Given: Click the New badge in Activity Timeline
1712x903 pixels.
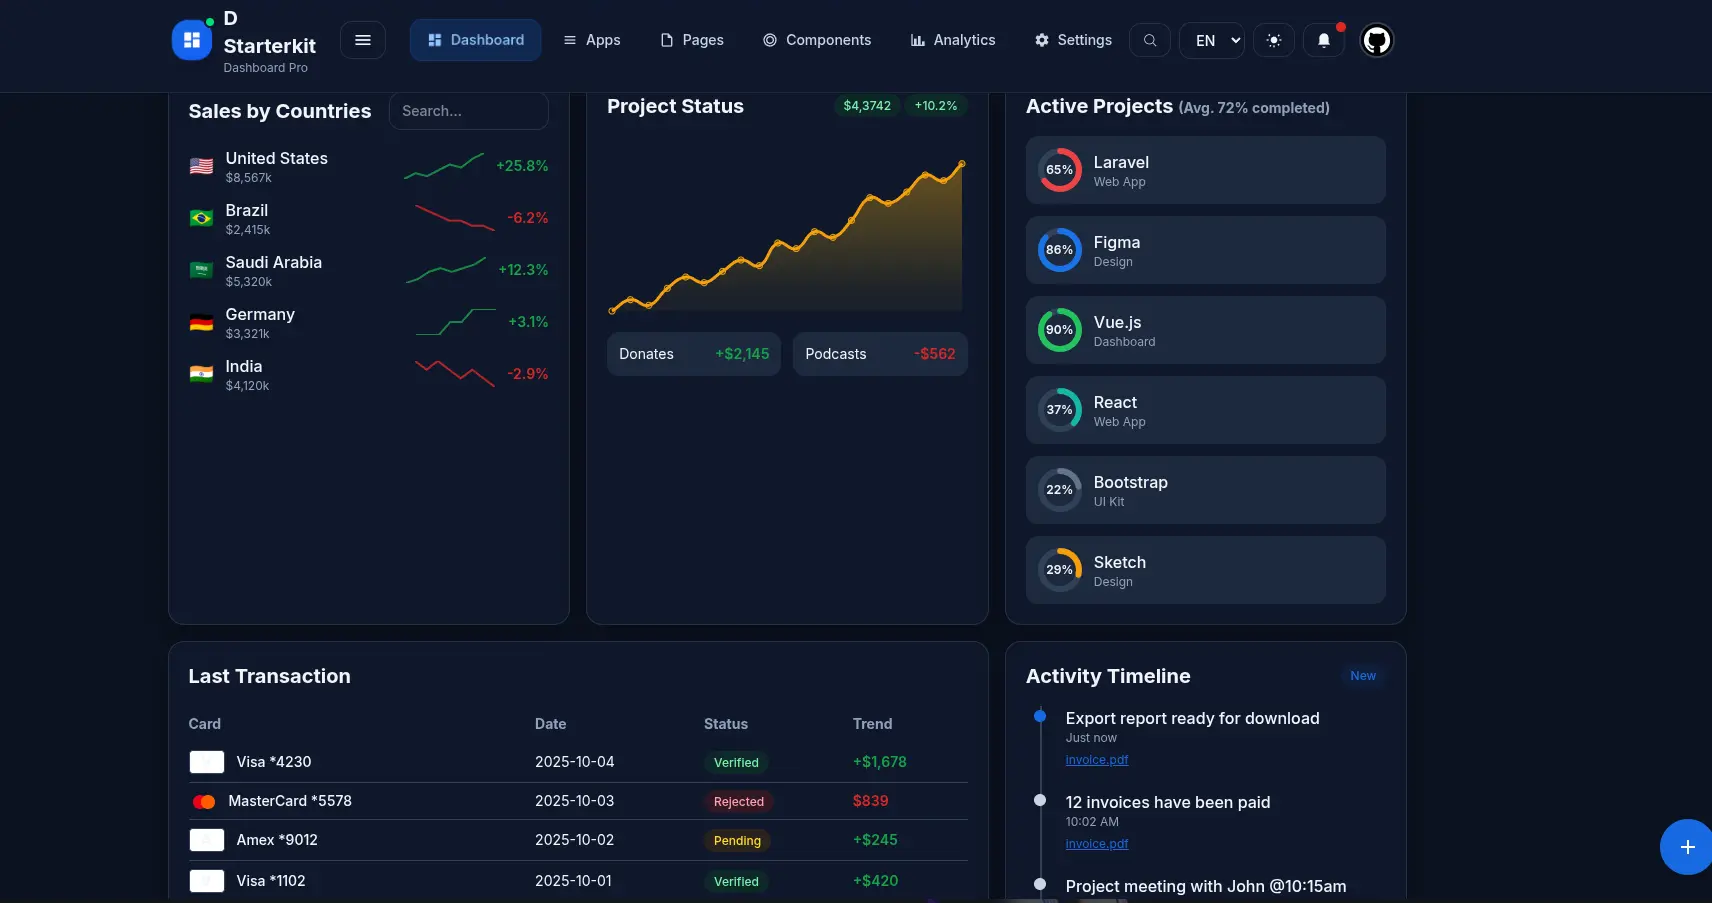Looking at the screenshot, I should click(1363, 676).
